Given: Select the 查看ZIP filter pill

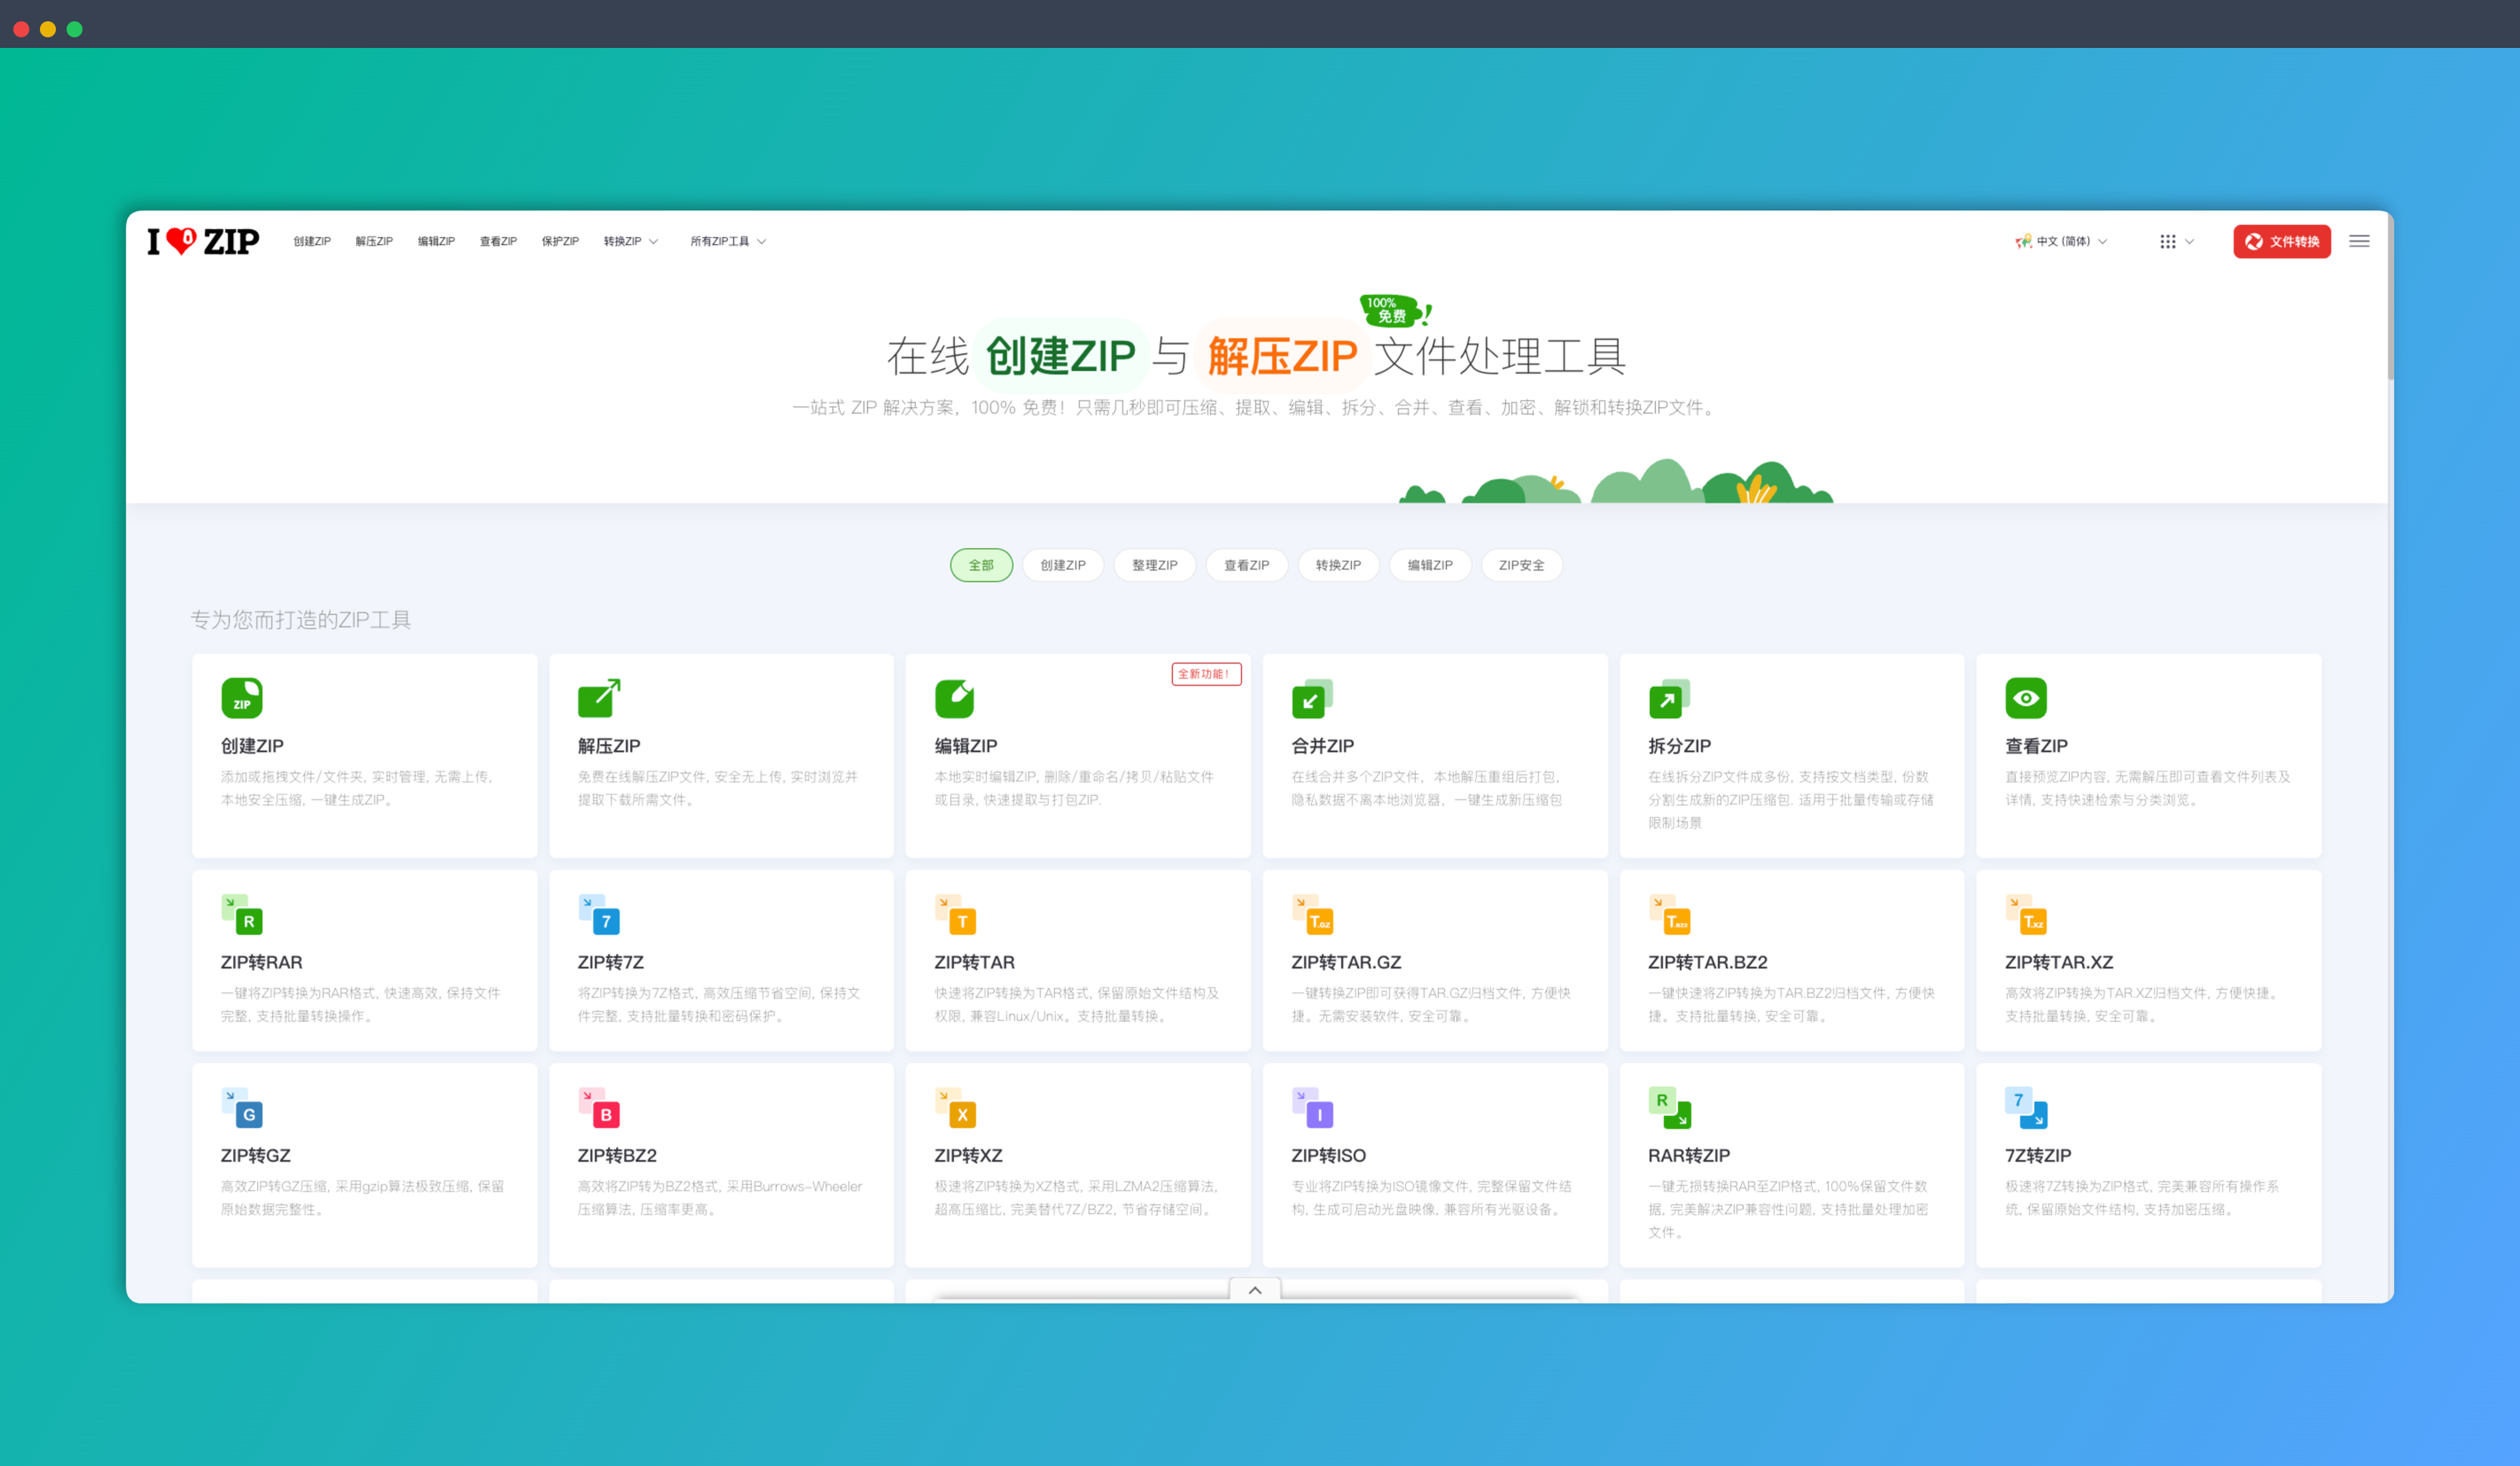Looking at the screenshot, I should pyautogui.click(x=1246, y=565).
